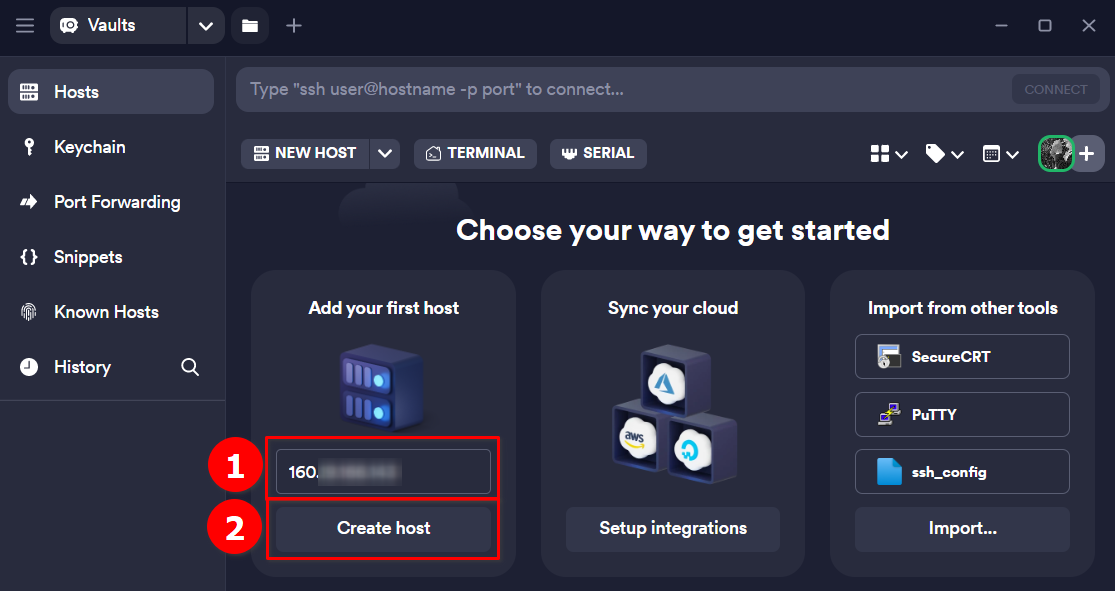Click the TERMINAL button icon
This screenshot has height=591, width=1115.
tap(433, 154)
